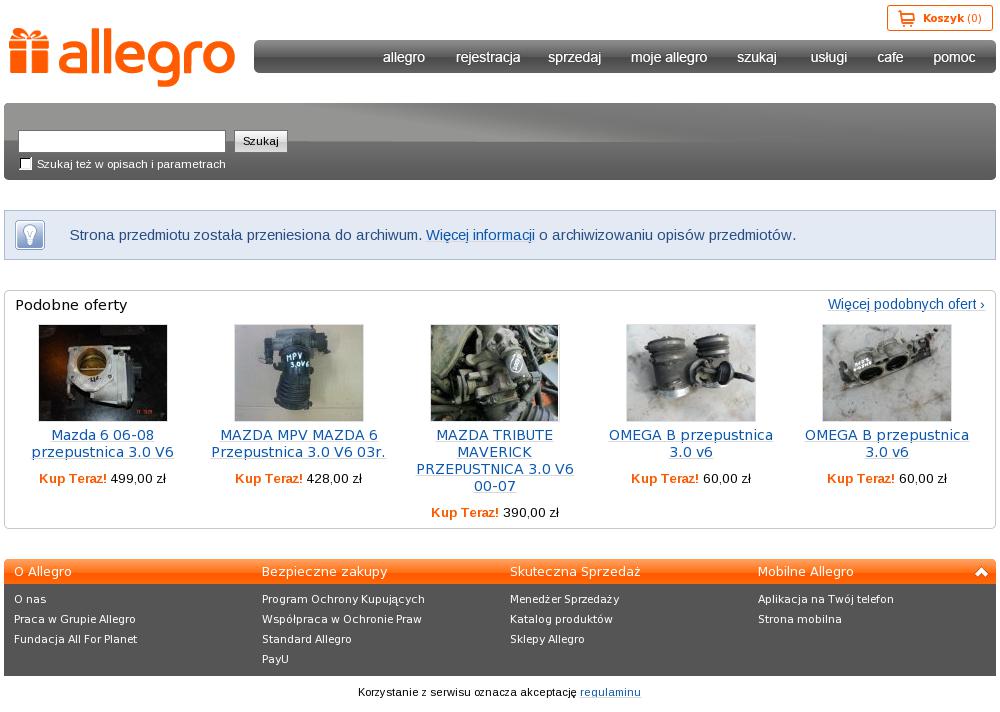
Task: Open Program Ochrony Kupujących link
Action: point(343,599)
